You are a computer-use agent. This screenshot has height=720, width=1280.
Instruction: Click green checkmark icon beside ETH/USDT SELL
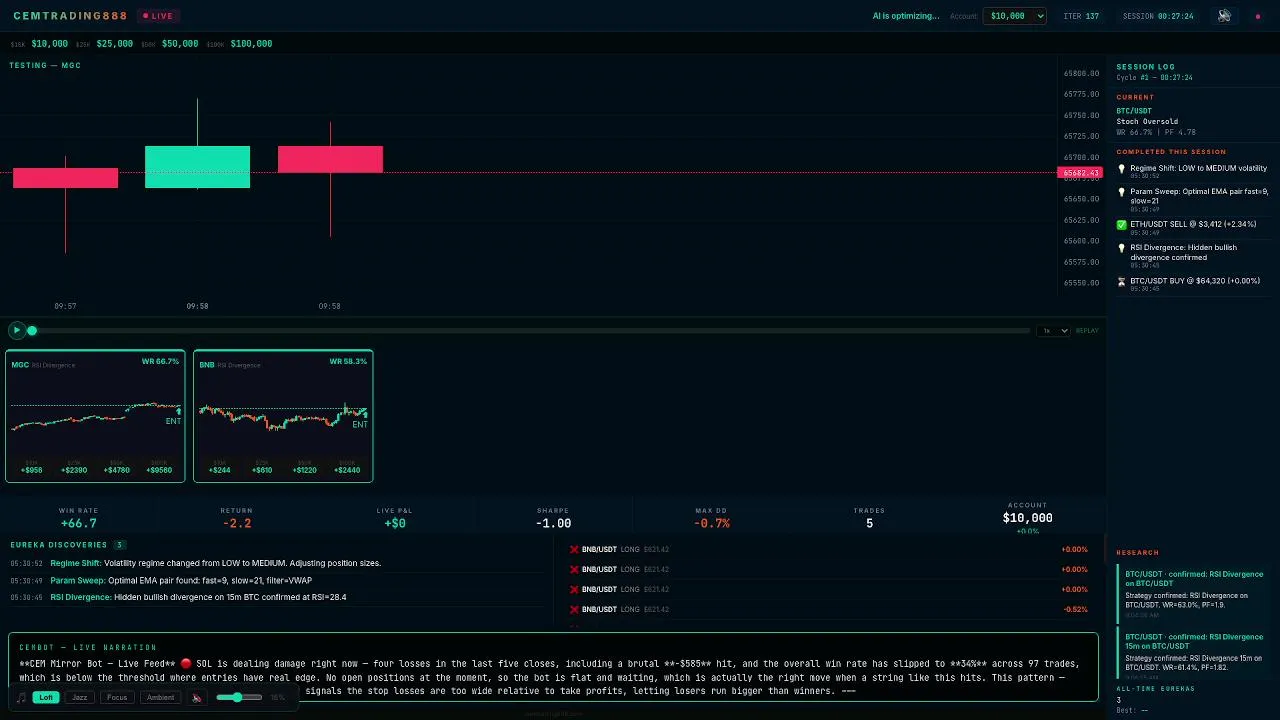coord(1121,225)
